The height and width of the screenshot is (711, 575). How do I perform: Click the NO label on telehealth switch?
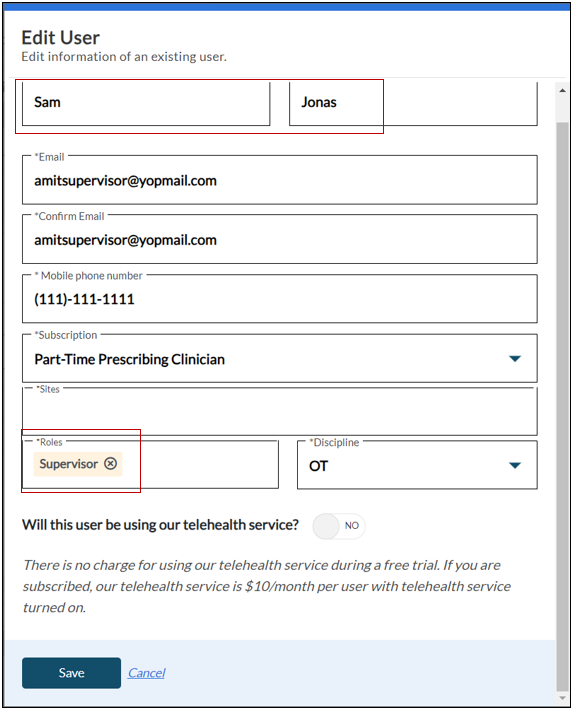pos(351,526)
